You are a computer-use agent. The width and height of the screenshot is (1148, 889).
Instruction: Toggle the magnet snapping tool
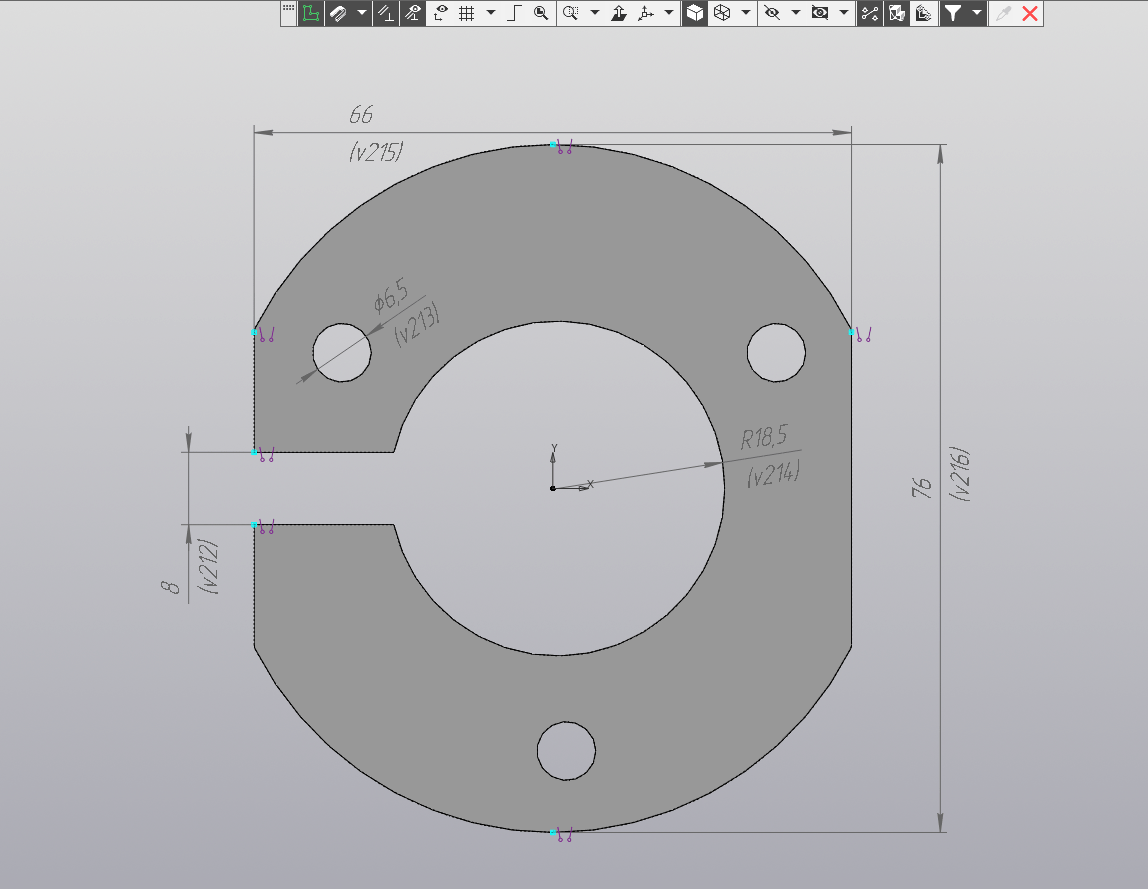pos(338,13)
